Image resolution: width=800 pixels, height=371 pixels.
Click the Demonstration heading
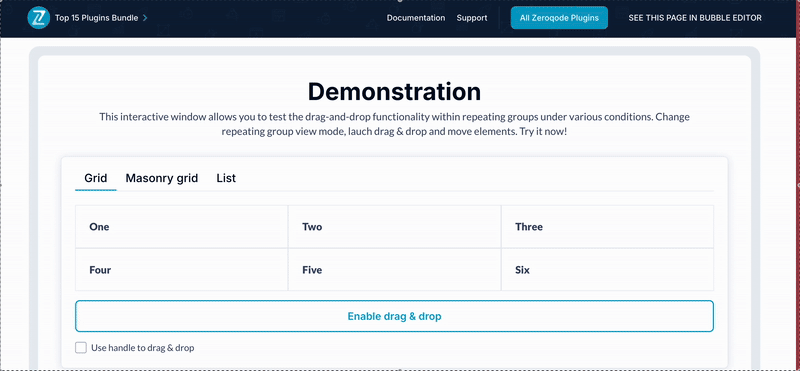click(394, 92)
